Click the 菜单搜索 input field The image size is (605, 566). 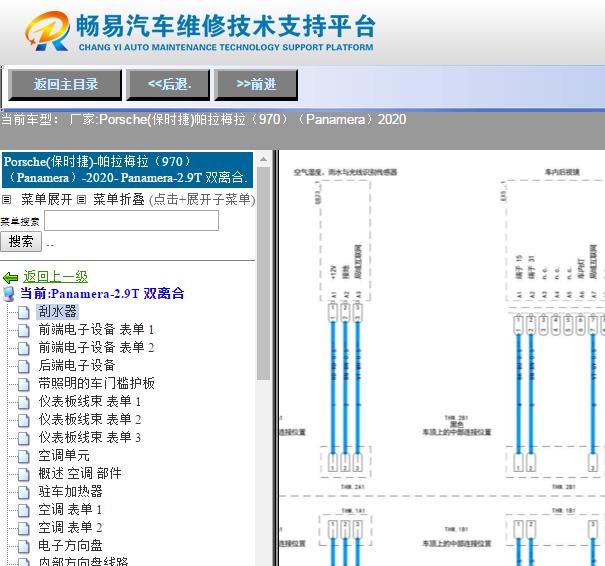click(132, 221)
